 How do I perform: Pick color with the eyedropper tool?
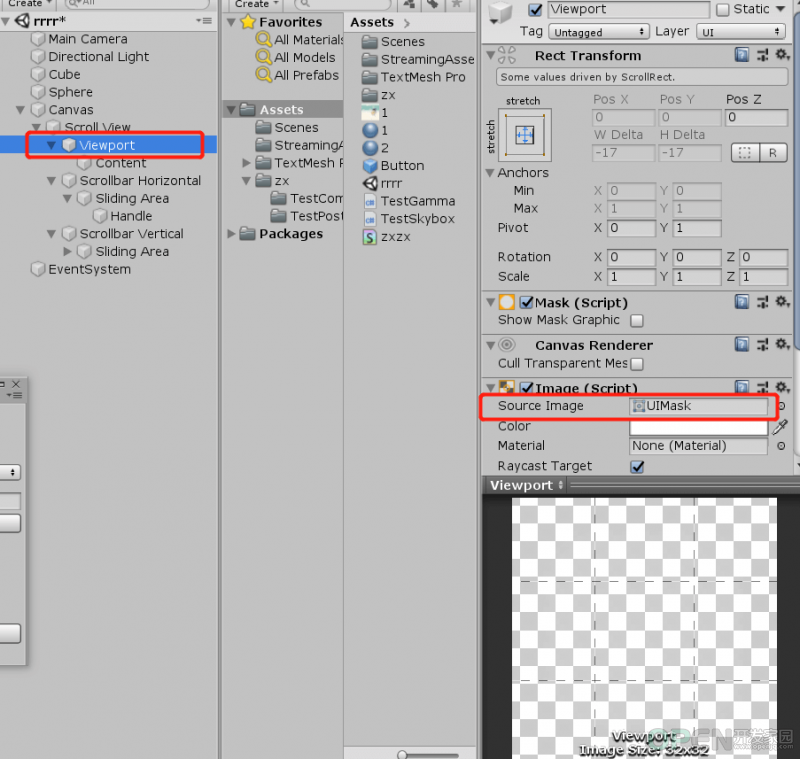pos(781,426)
